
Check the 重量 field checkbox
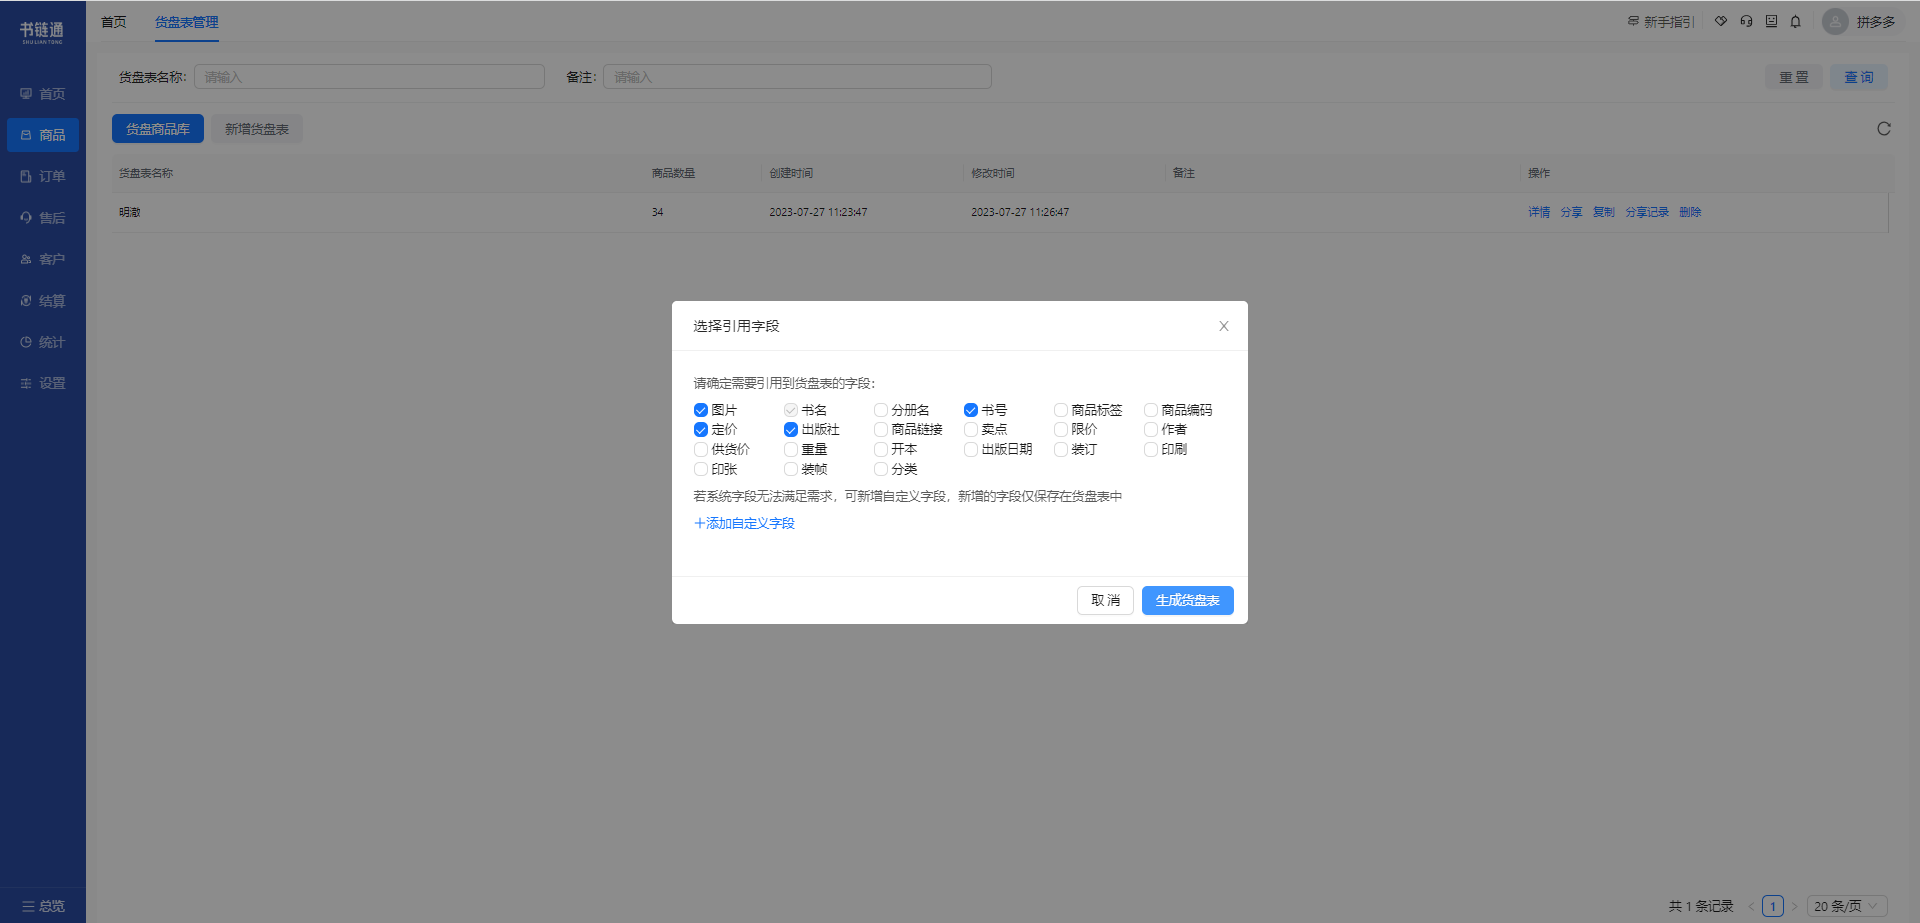tap(790, 450)
